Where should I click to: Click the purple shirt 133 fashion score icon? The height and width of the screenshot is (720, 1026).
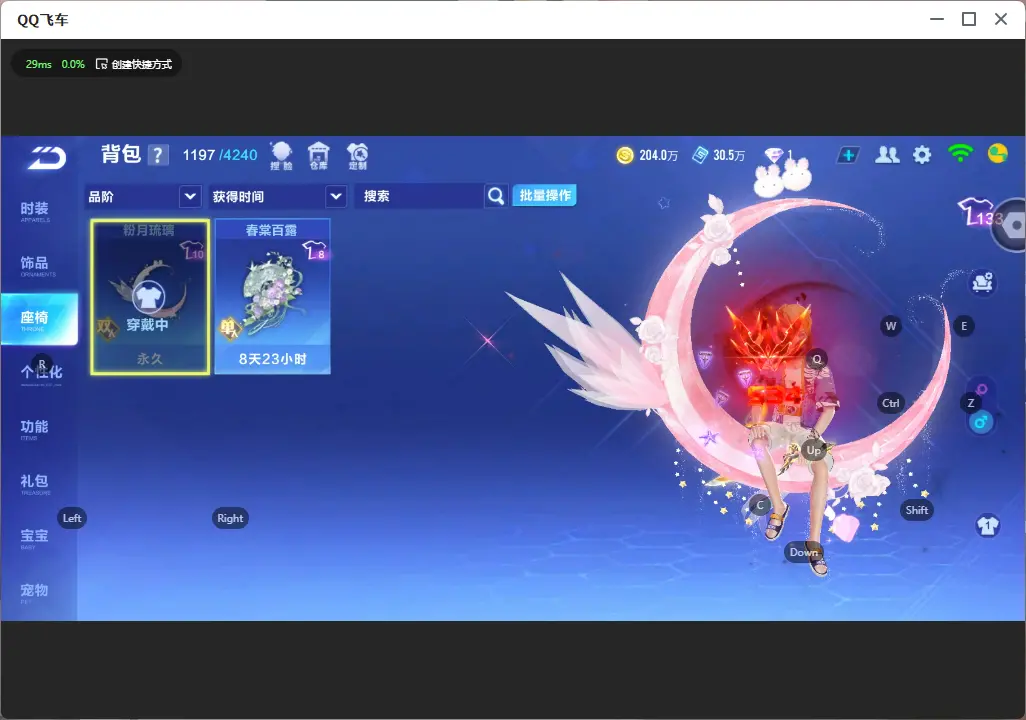pos(980,212)
